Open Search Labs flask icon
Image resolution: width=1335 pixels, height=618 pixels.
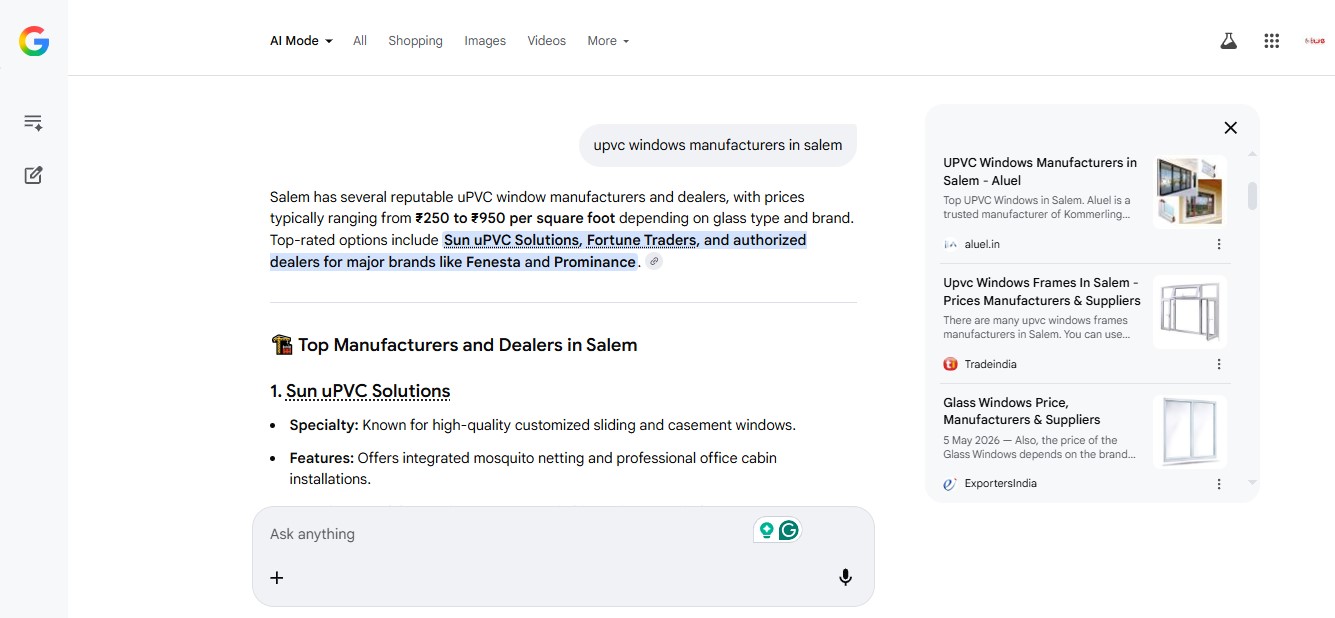(1228, 41)
